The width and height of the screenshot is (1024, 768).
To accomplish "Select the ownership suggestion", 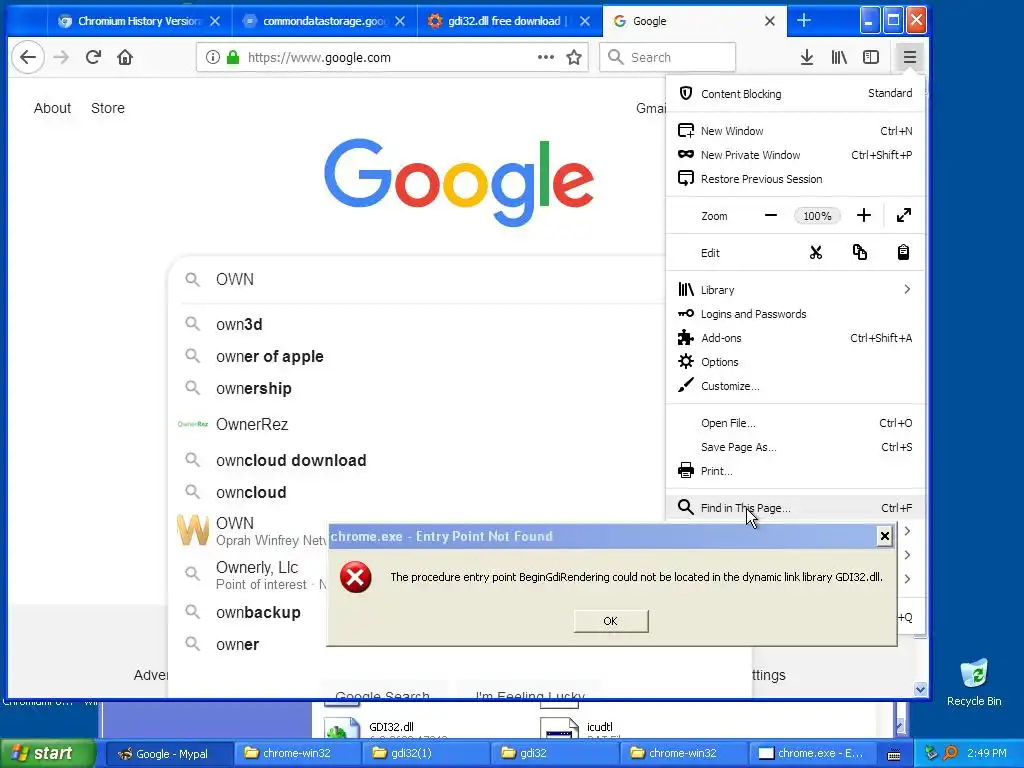I will coord(418,389).
